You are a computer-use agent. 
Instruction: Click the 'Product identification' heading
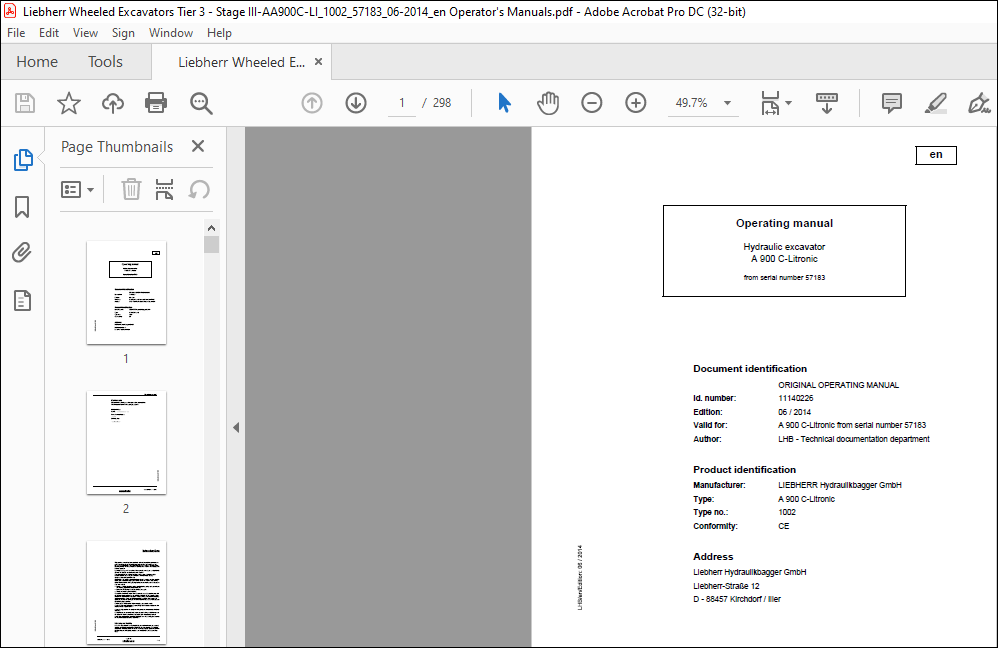click(744, 469)
